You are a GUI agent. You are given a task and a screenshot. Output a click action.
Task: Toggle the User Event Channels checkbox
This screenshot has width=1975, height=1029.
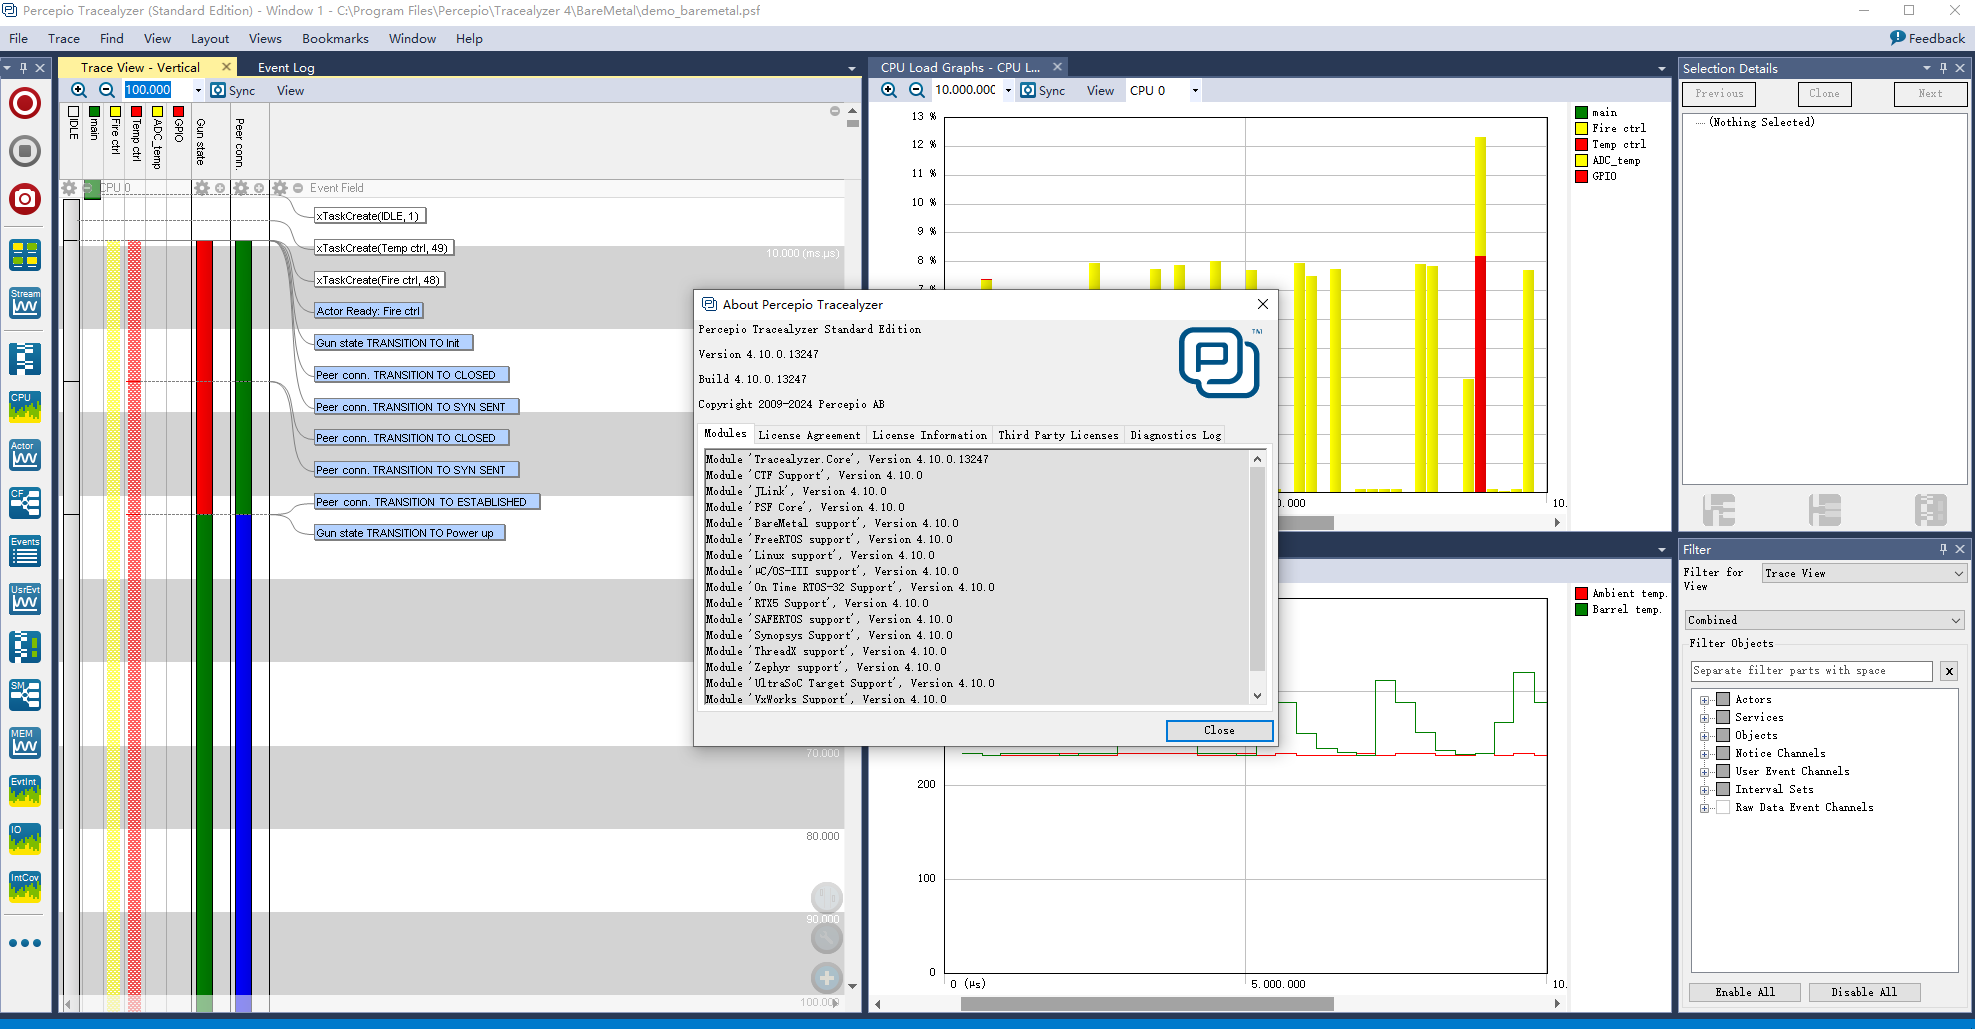1723,771
